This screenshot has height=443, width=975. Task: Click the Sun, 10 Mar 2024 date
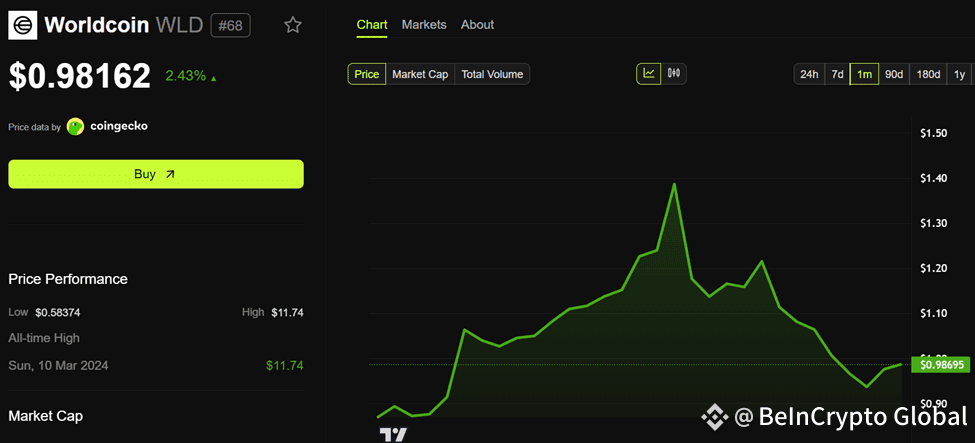58,365
